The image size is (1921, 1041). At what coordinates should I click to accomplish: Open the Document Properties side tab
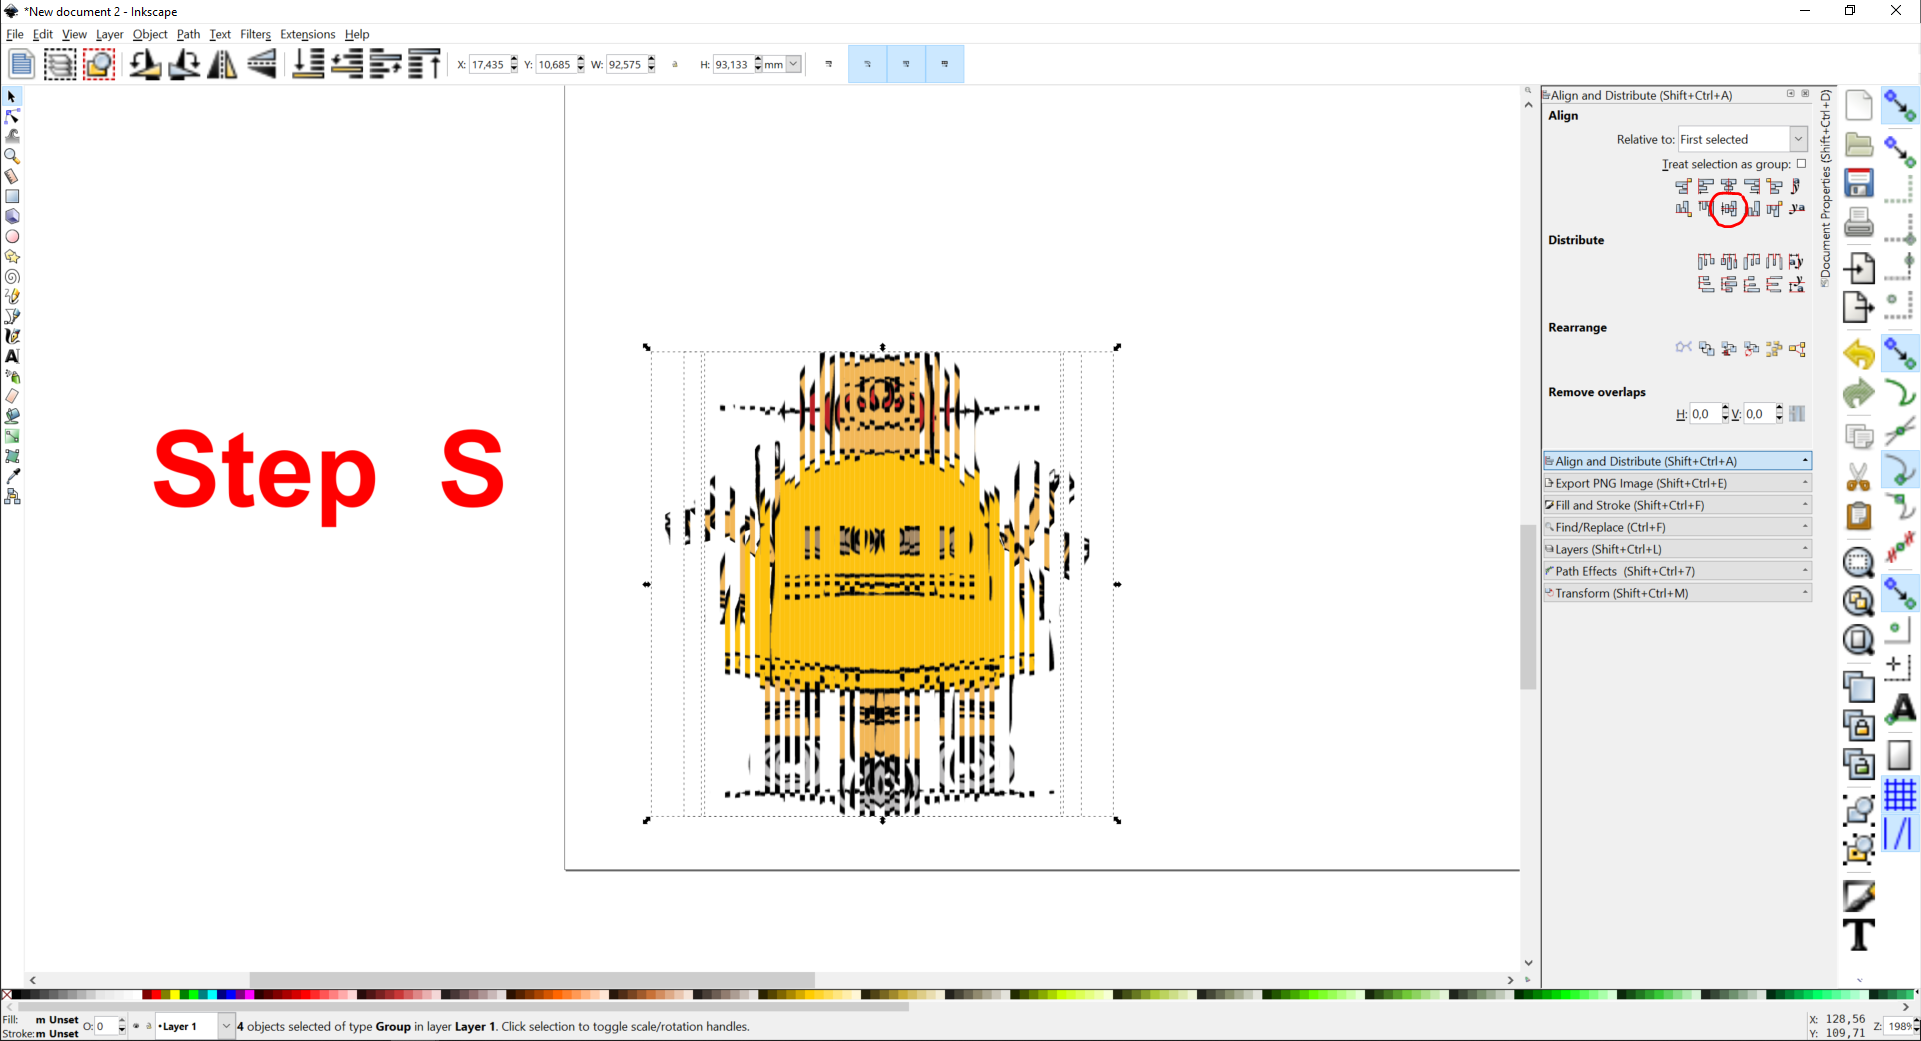coord(1826,188)
